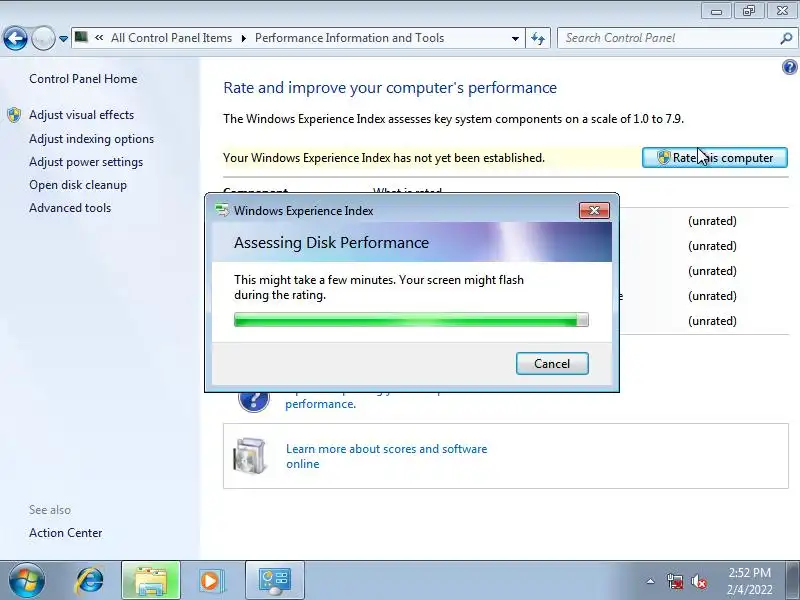Select the 'Assessing Disk Performance' heading
This screenshot has width=800, height=600.
331,242
